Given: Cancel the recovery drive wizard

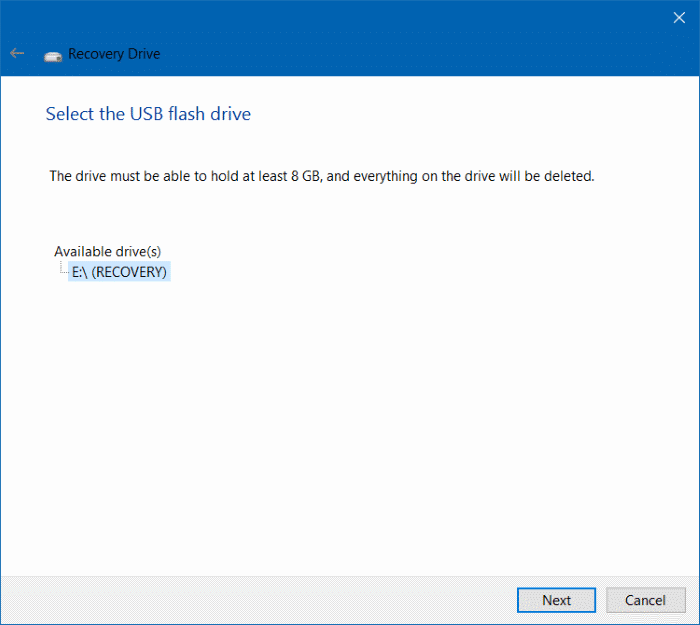Looking at the screenshot, I should [x=646, y=600].
